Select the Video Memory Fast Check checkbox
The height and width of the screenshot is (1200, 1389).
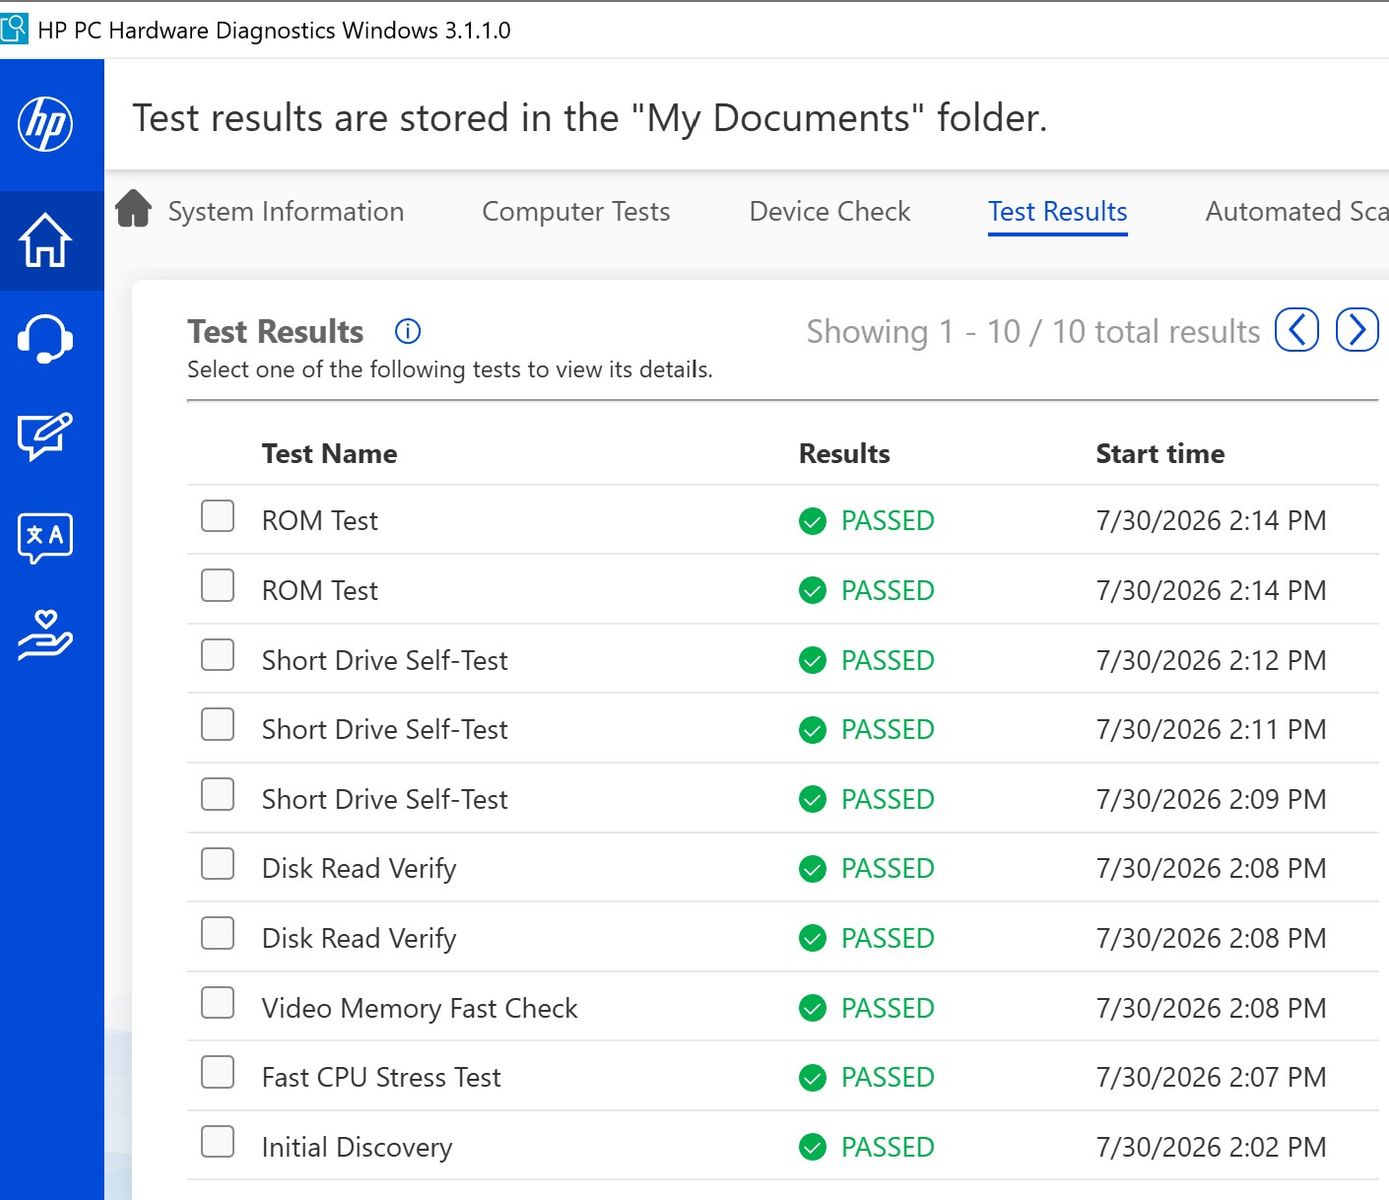click(x=218, y=1003)
